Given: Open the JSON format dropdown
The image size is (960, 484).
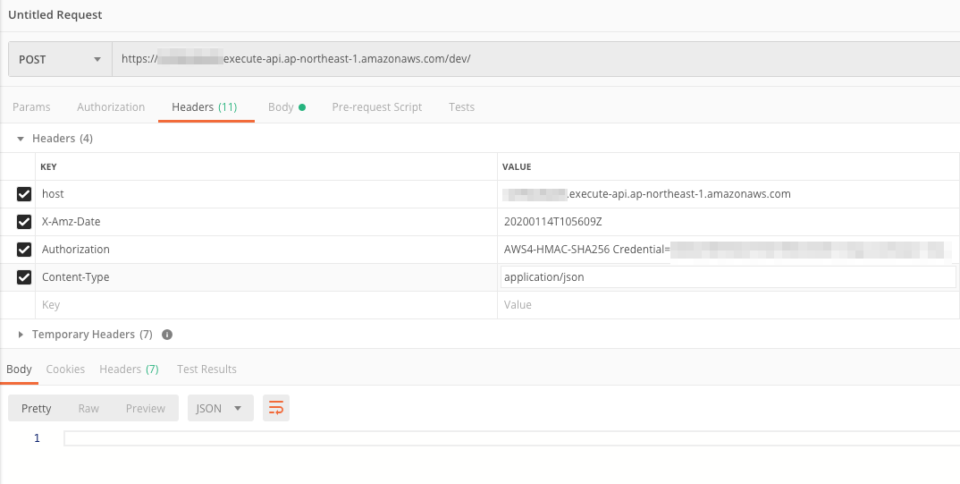Looking at the screenshot, I should pyautogui.click(x=219, y=408).
